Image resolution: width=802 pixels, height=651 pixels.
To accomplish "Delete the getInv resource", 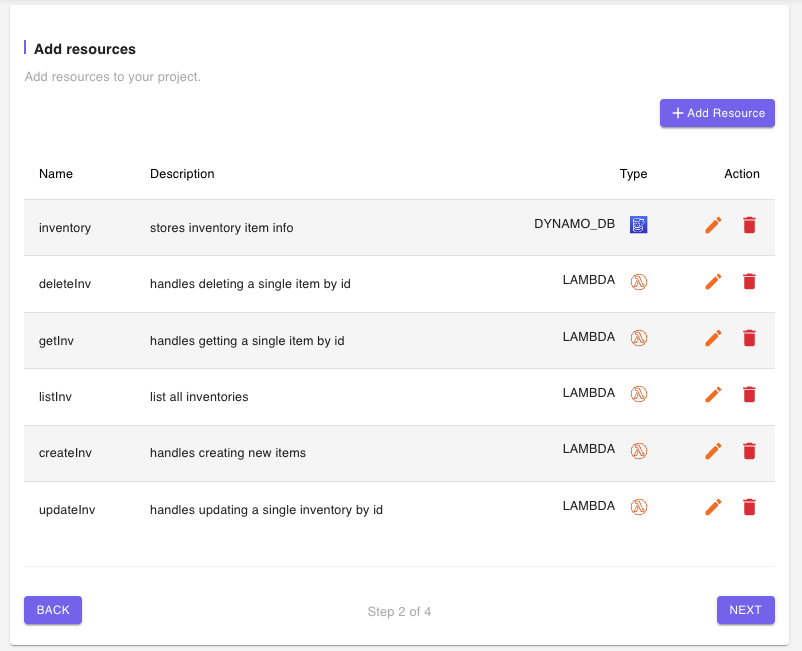I will click(x=749, y=338).
